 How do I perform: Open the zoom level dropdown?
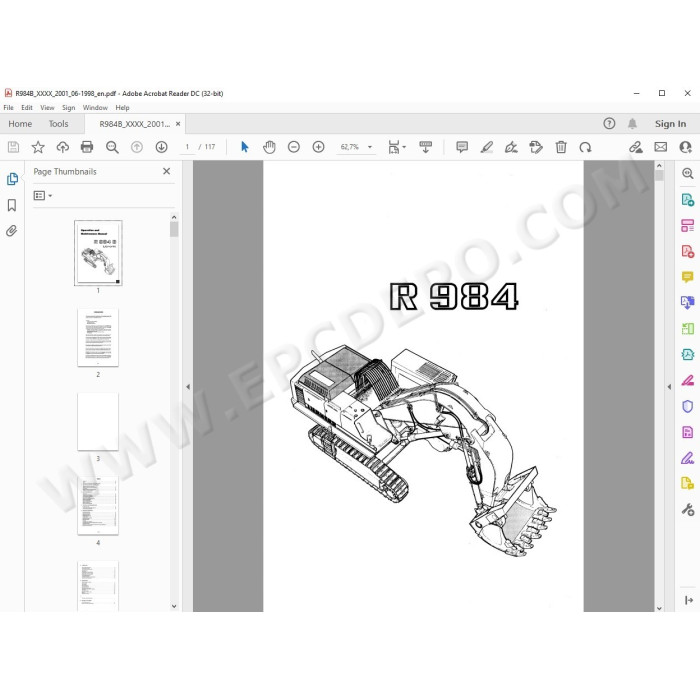coord(370,147)
